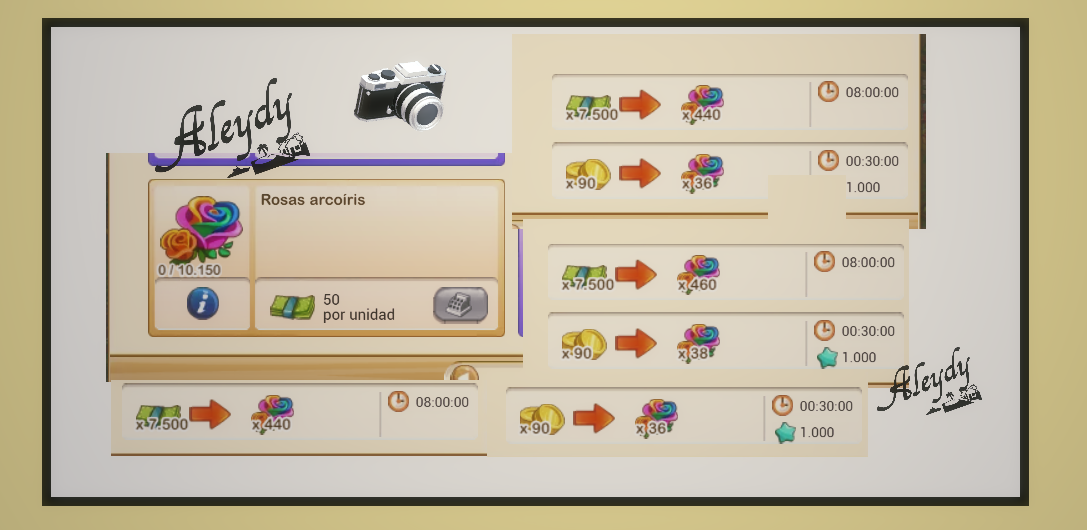Click the orange arrow in the x460 row

click(636, 275)
